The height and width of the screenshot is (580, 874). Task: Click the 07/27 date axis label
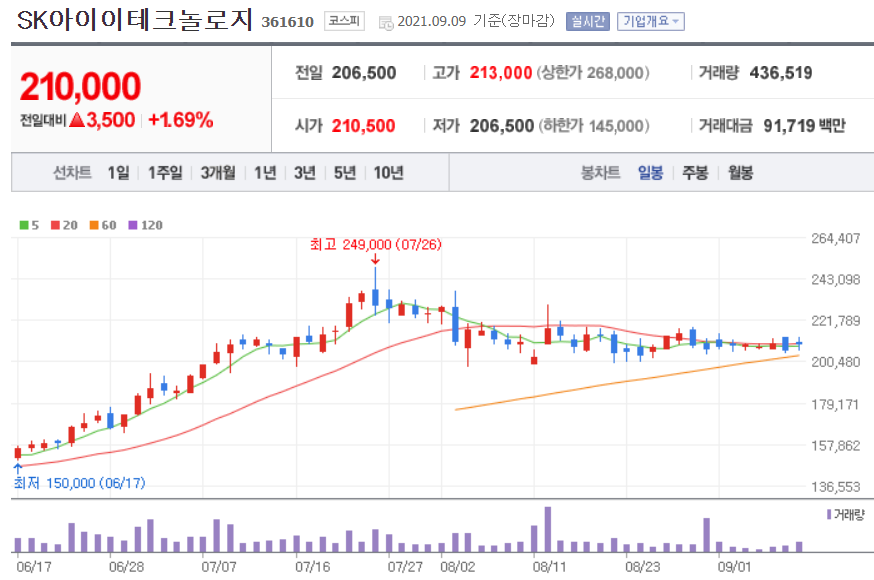tap(405, 567)
